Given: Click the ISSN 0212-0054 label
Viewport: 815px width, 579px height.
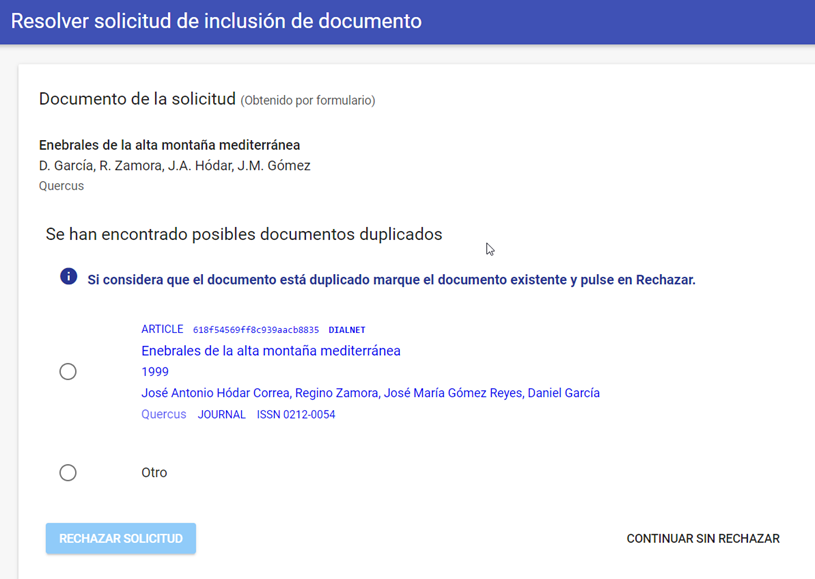Looking at the screenshot, I should pyautogui.click(x=296, y=414).
